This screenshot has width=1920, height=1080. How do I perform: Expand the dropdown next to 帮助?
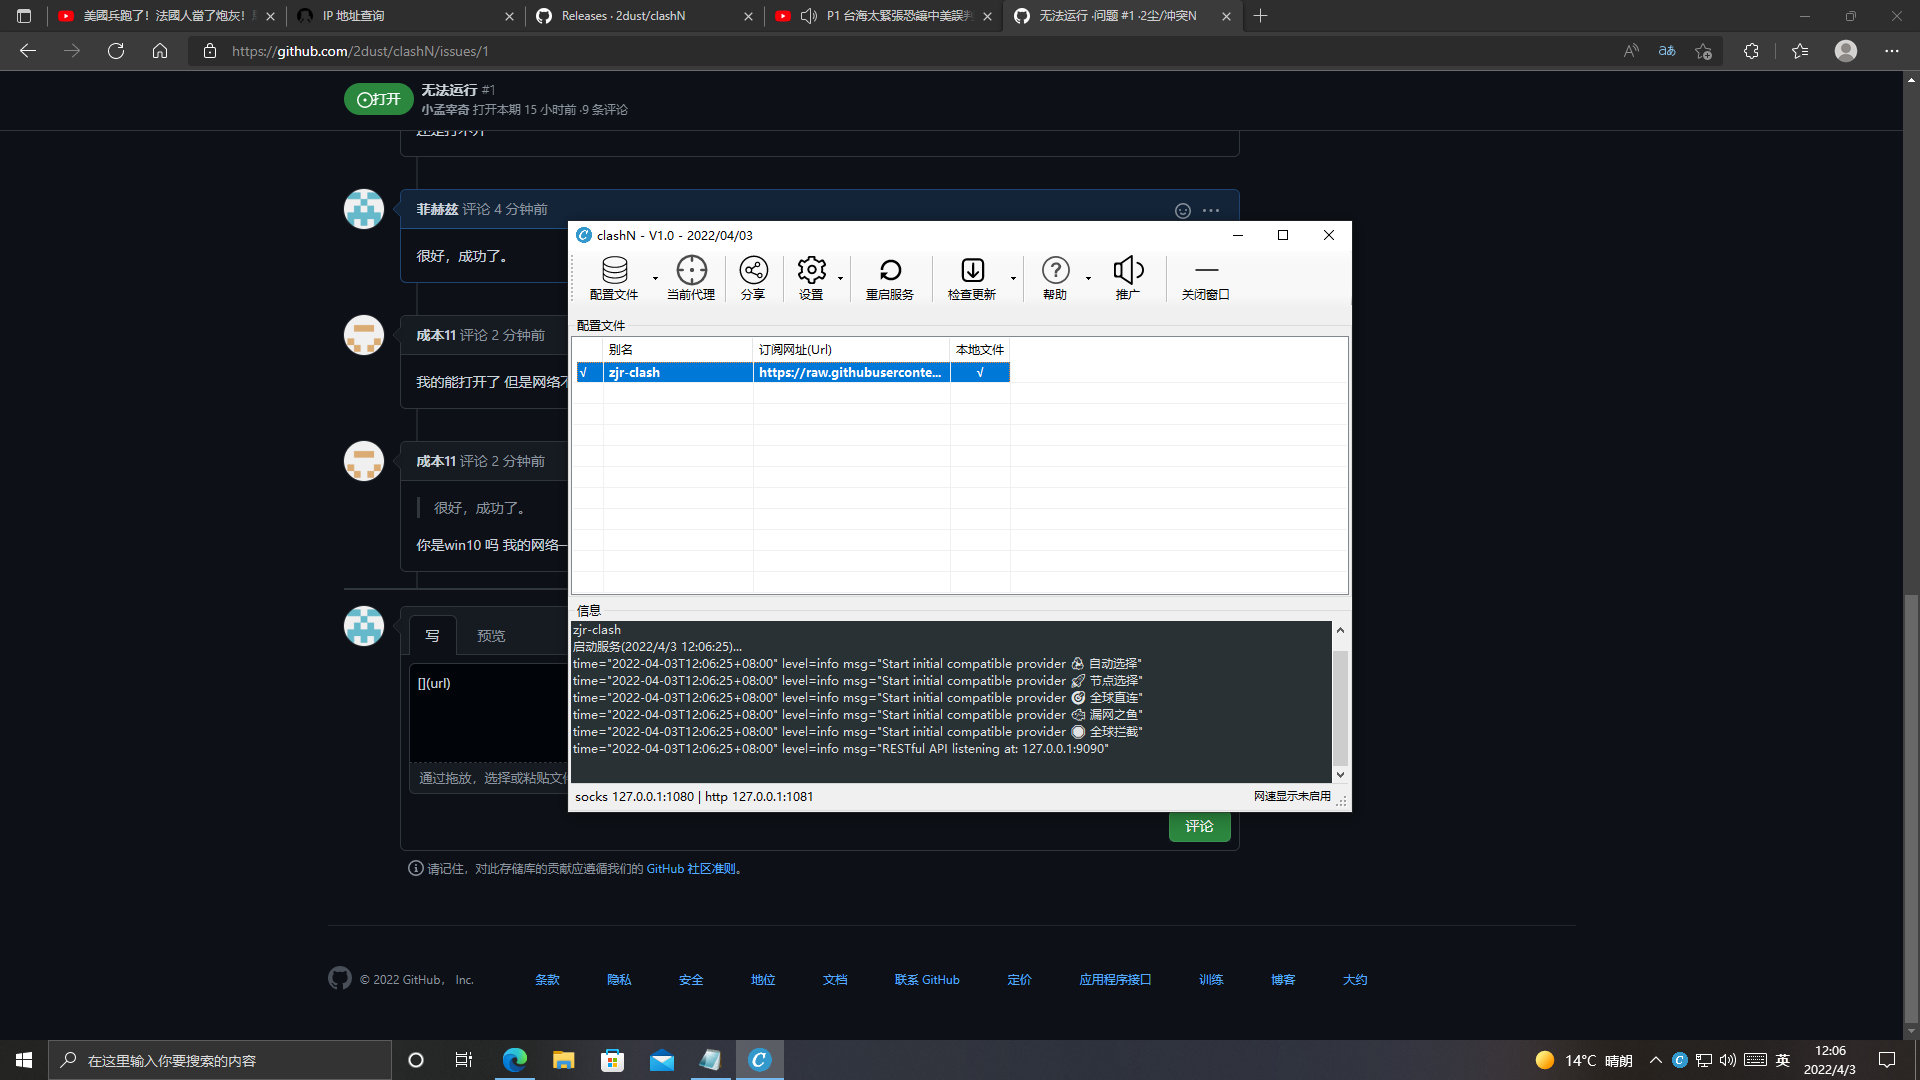tap(1088, 280)
